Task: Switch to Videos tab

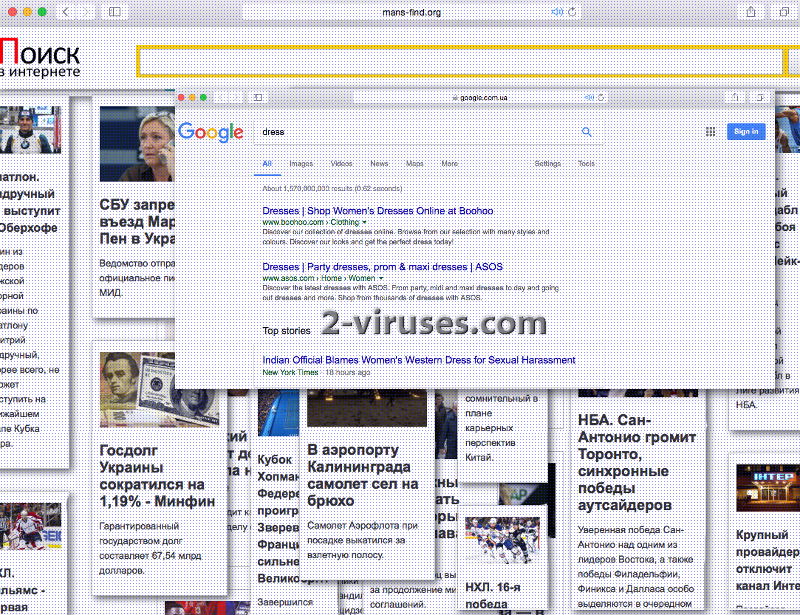Action: coord(341,164)
